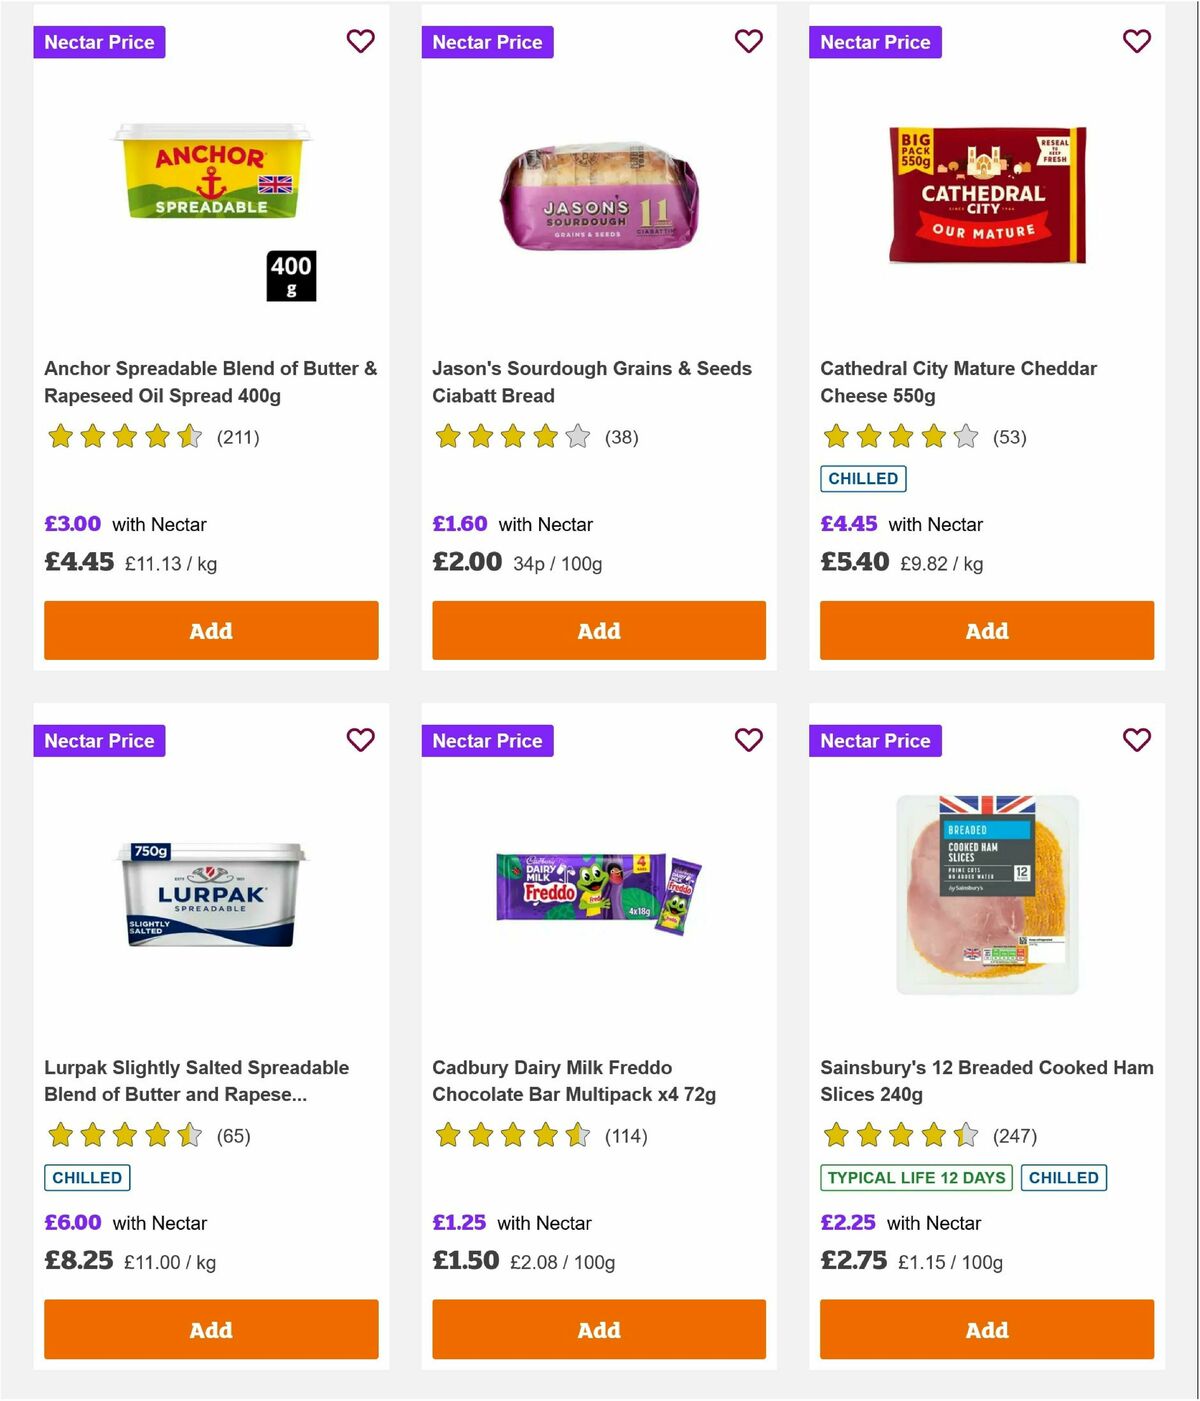Toggle the favourite heart for Cathedral City cheese
Screen dimensions: 1200x1401
tap(1136, 42)
